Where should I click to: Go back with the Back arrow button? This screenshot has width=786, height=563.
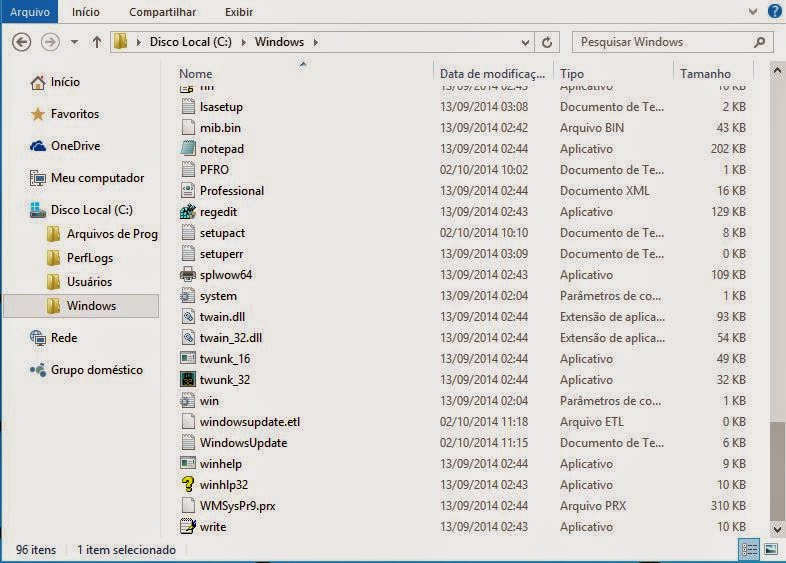[x=21, y=42]
